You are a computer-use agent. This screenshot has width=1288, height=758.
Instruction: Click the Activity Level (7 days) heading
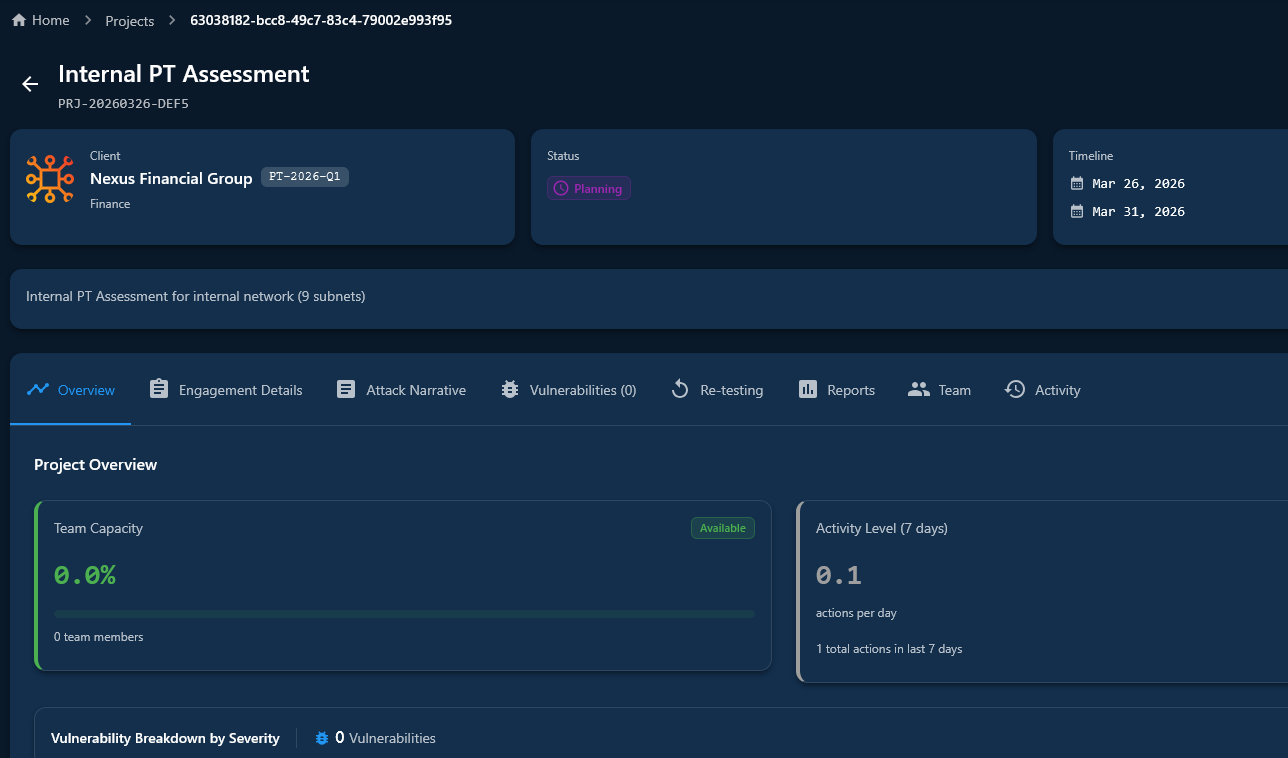(882, 528)
